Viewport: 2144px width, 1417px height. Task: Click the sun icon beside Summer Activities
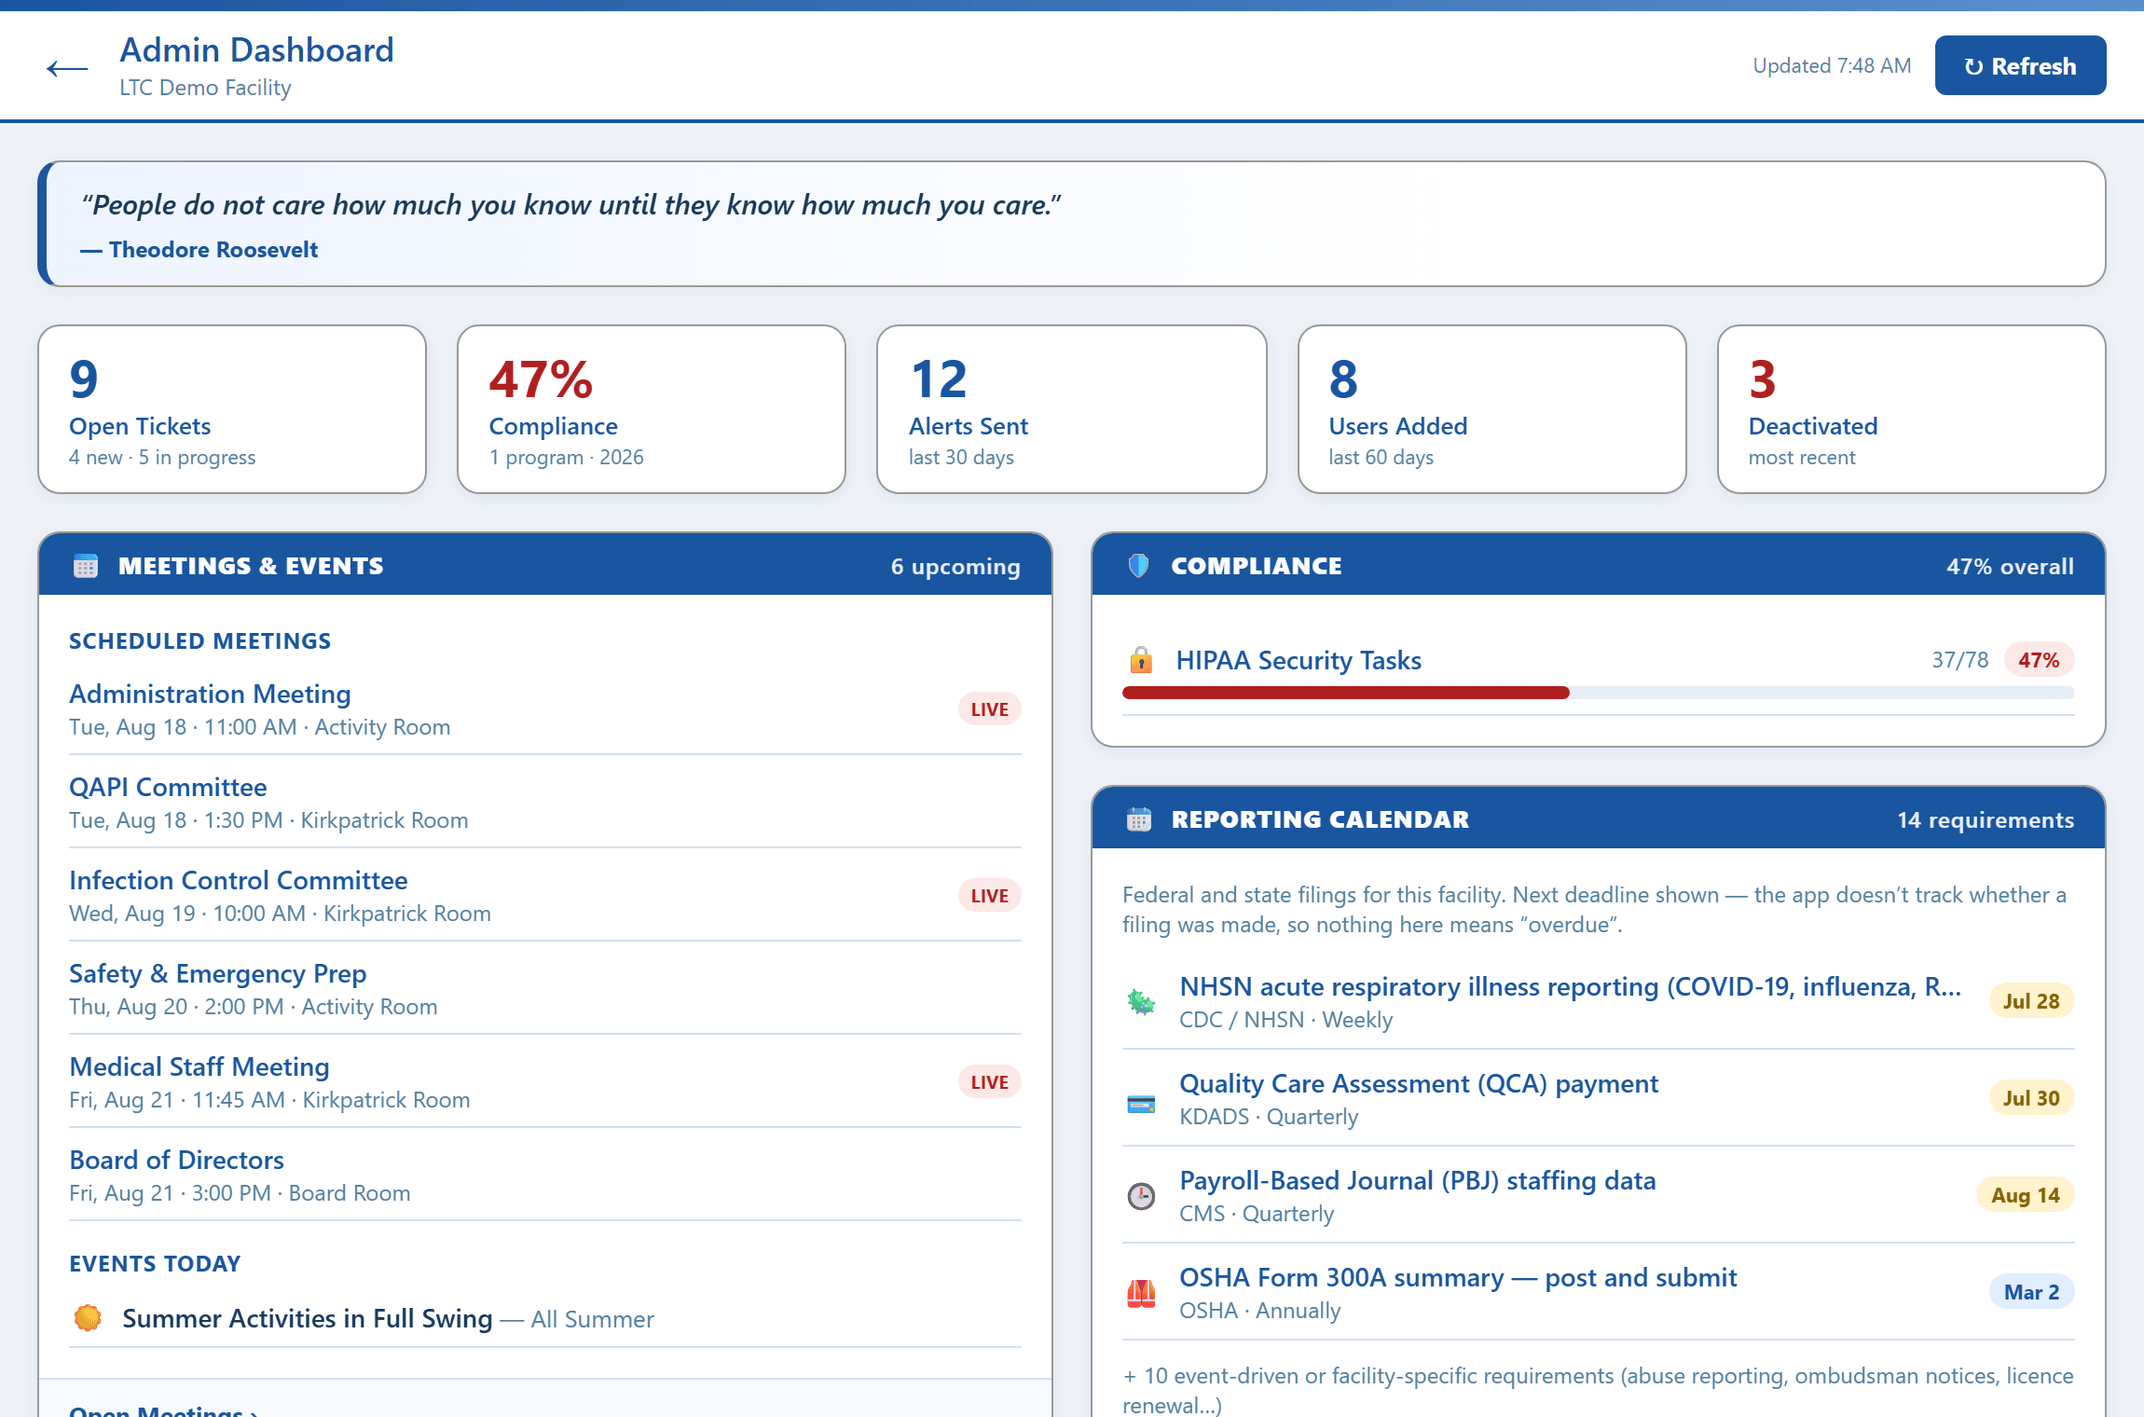click(x=88, y=1318)
